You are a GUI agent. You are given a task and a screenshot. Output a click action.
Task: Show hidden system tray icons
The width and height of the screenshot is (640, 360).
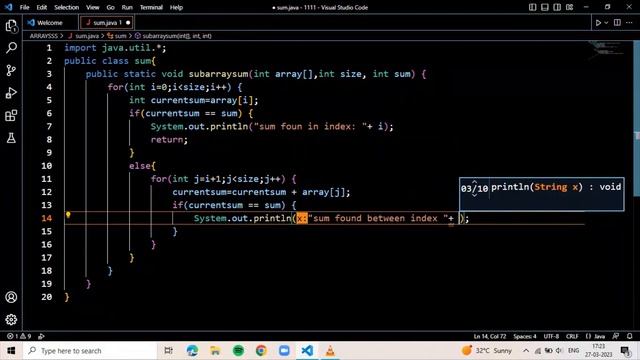tap(526, 351)
